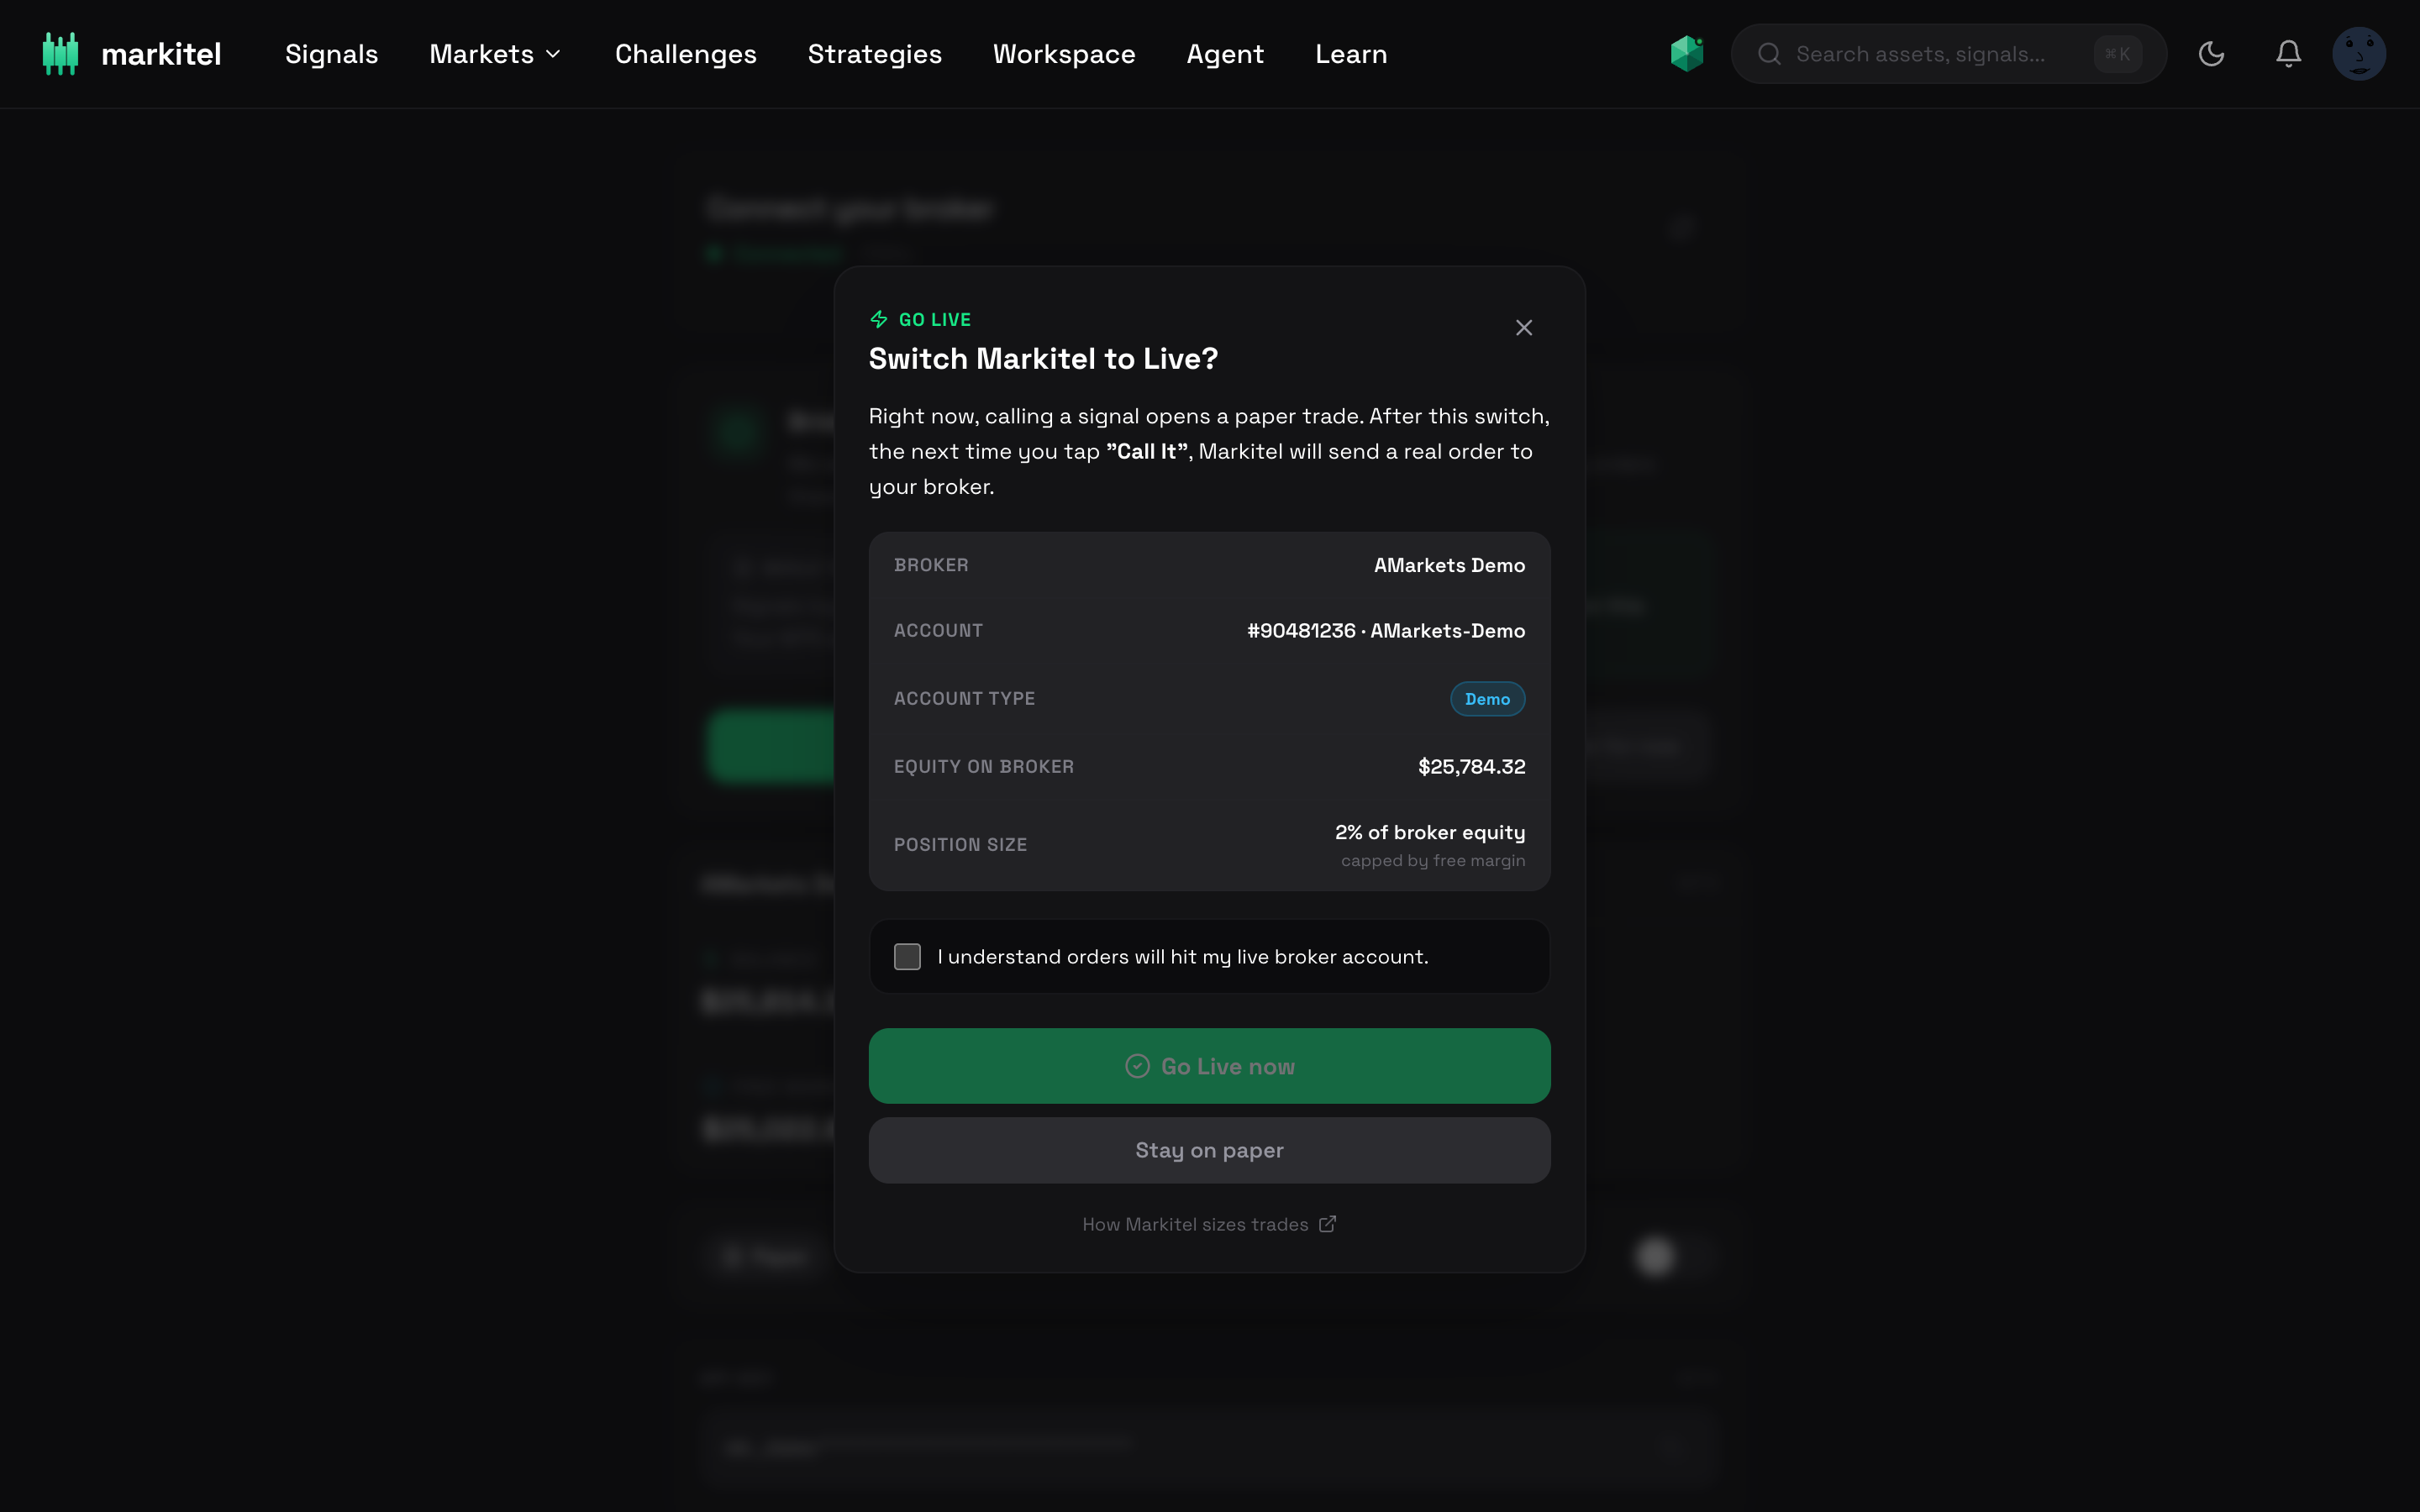Open notifications via the bell icon

(2288, 54)
